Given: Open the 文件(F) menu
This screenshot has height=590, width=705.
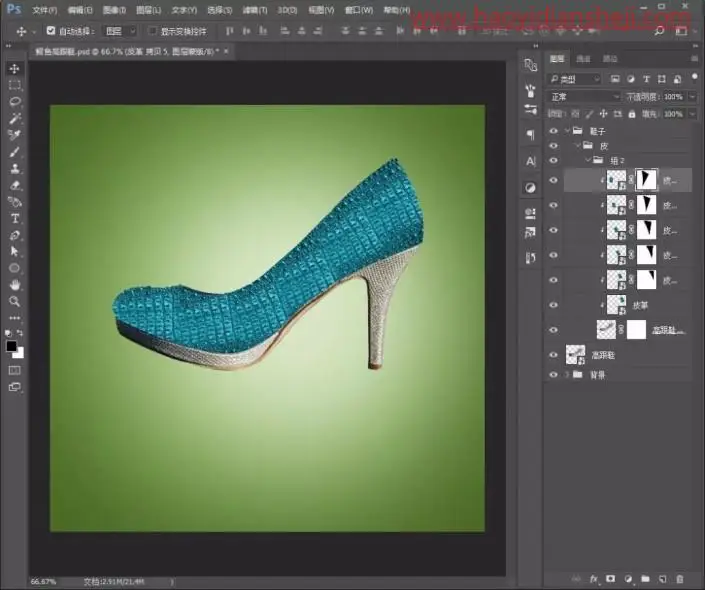Looking at the screenshot, I should coord(44,10).
